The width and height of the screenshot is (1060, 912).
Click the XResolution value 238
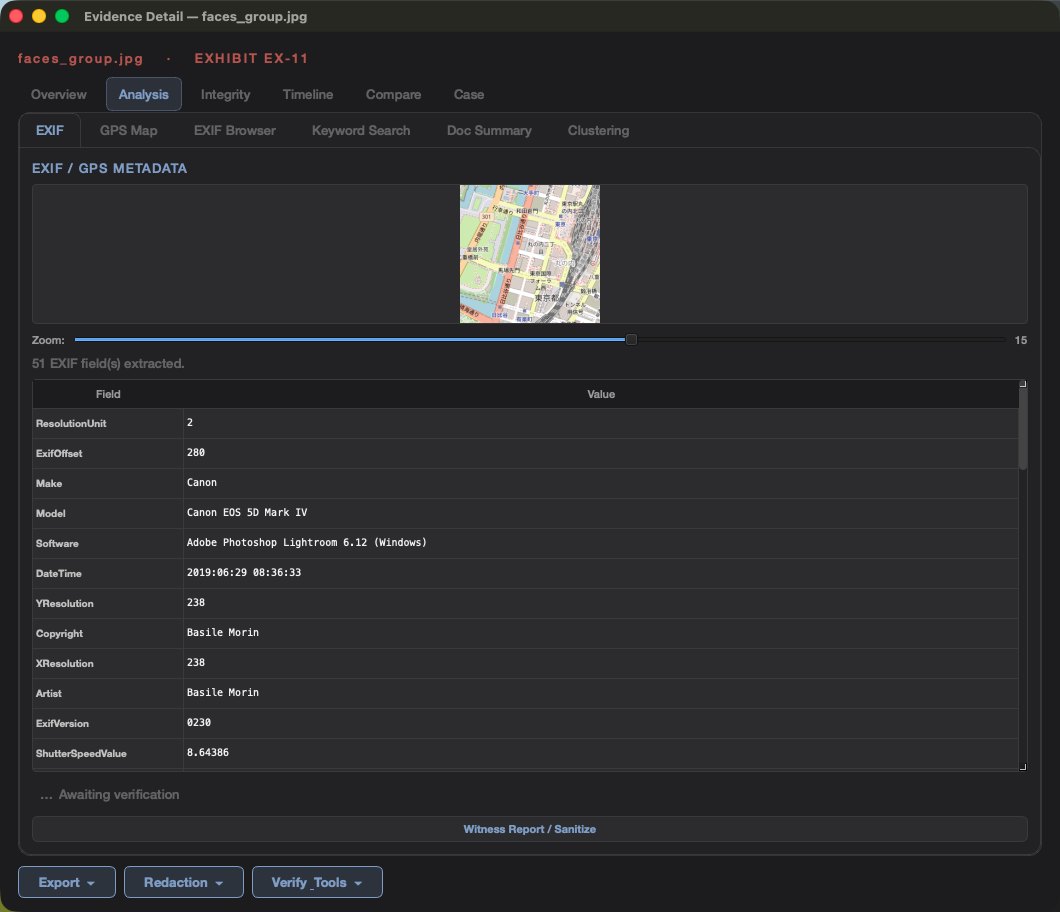601,663
